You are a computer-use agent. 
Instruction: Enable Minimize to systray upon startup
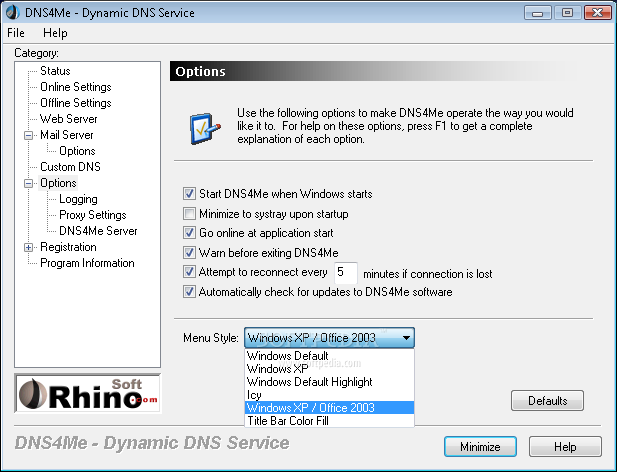(x=189, y=214)
